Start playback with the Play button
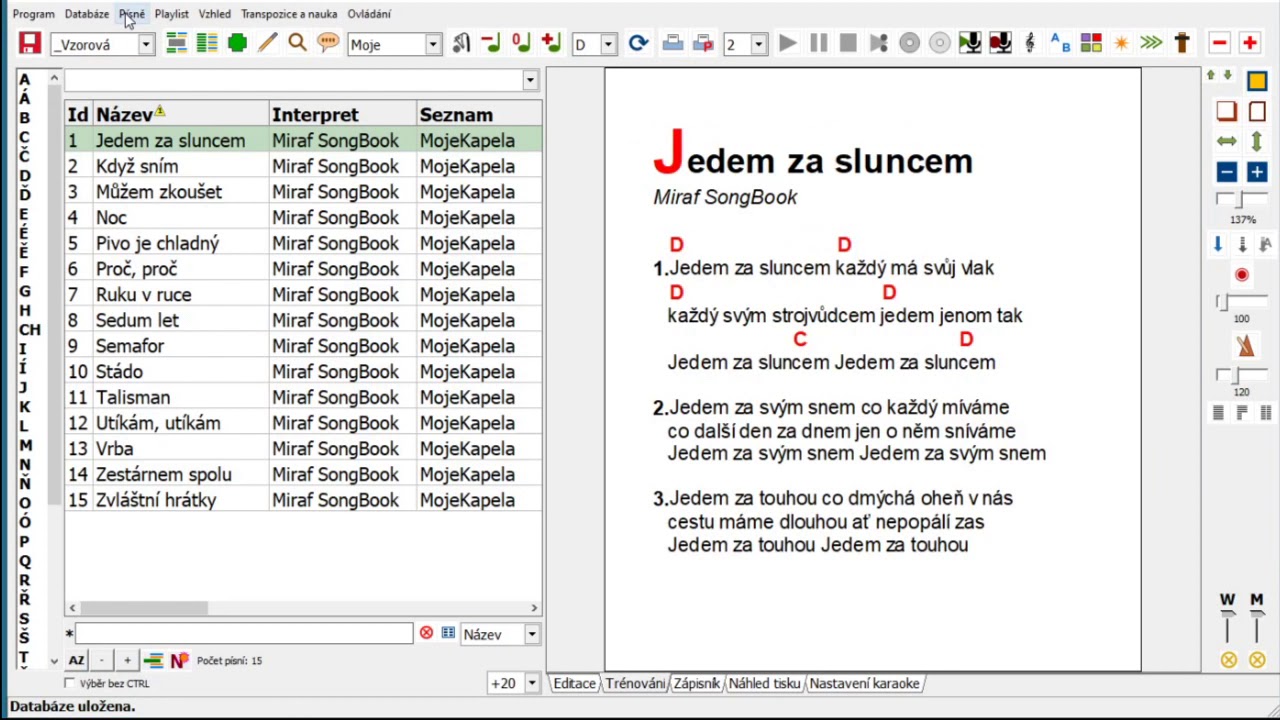Viewport: 1280px width, 720px height. pos(788,43)
